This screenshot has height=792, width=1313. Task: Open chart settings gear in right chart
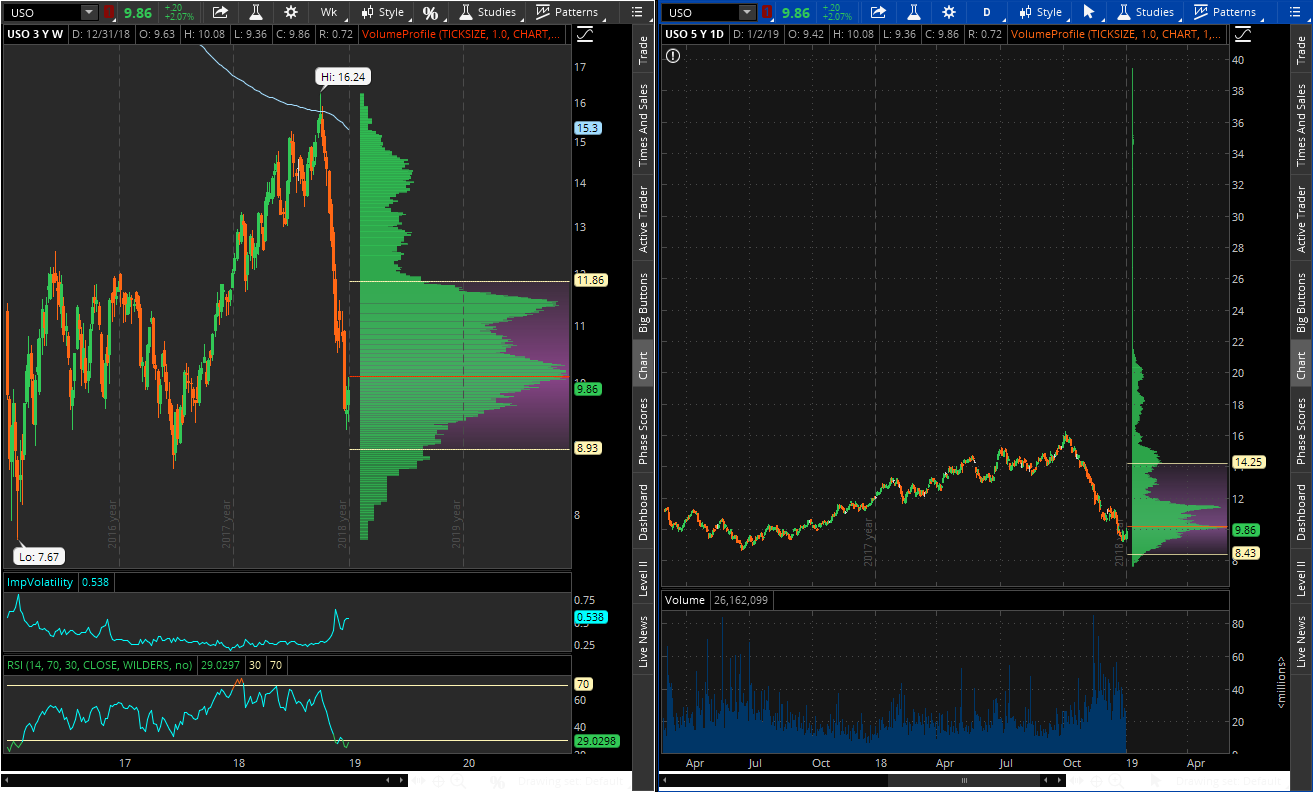pyautogui.click(x=948, y=12)
